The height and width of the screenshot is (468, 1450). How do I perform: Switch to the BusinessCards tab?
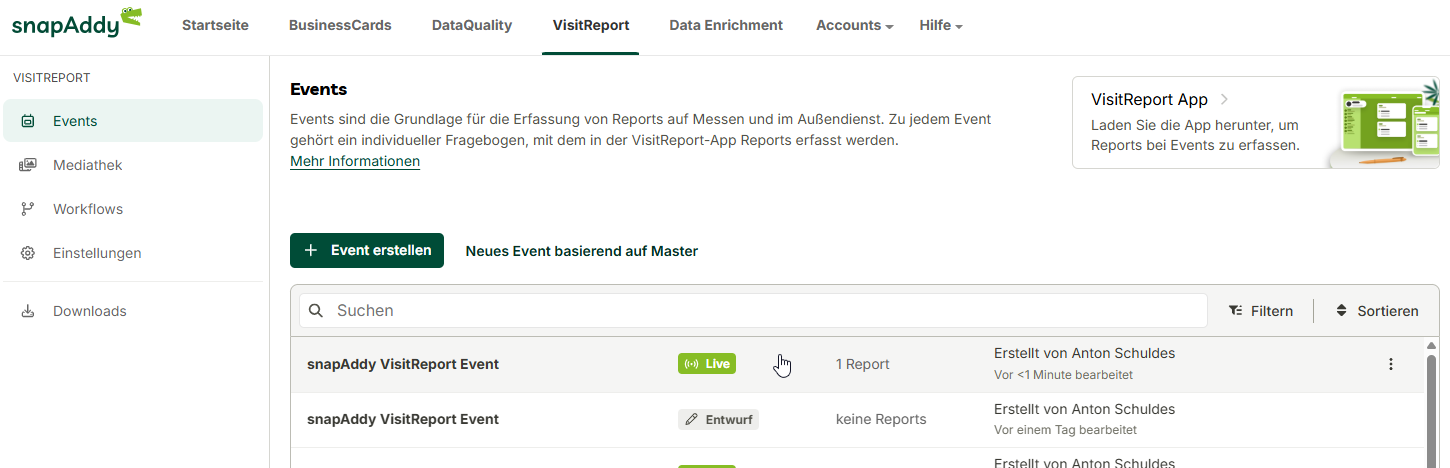[x=340, y=25]
